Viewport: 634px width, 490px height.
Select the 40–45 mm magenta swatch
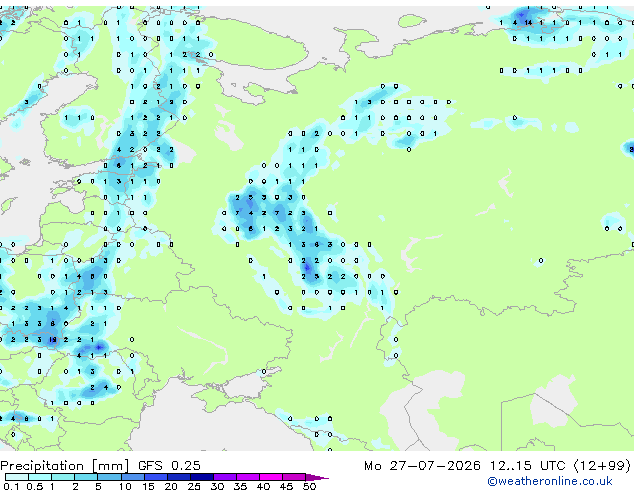(x=271, y=477)
